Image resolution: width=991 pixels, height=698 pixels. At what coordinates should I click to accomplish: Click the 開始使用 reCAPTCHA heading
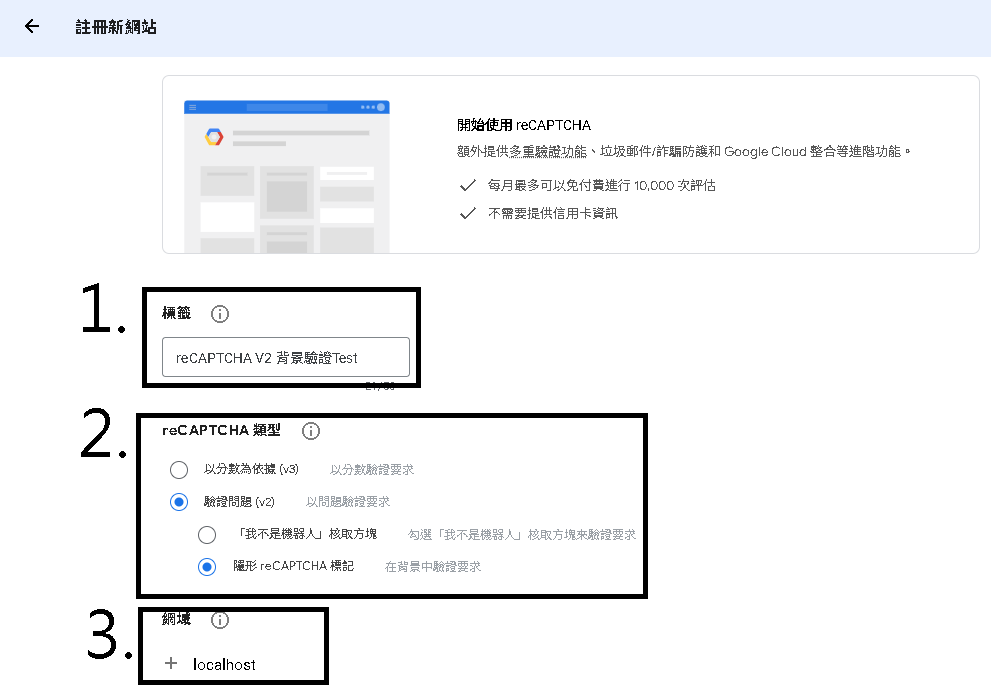click(x=523, y=125)
